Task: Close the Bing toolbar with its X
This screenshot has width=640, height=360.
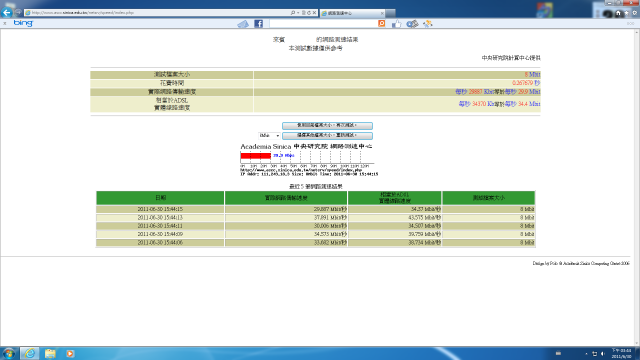Action: 5,24
